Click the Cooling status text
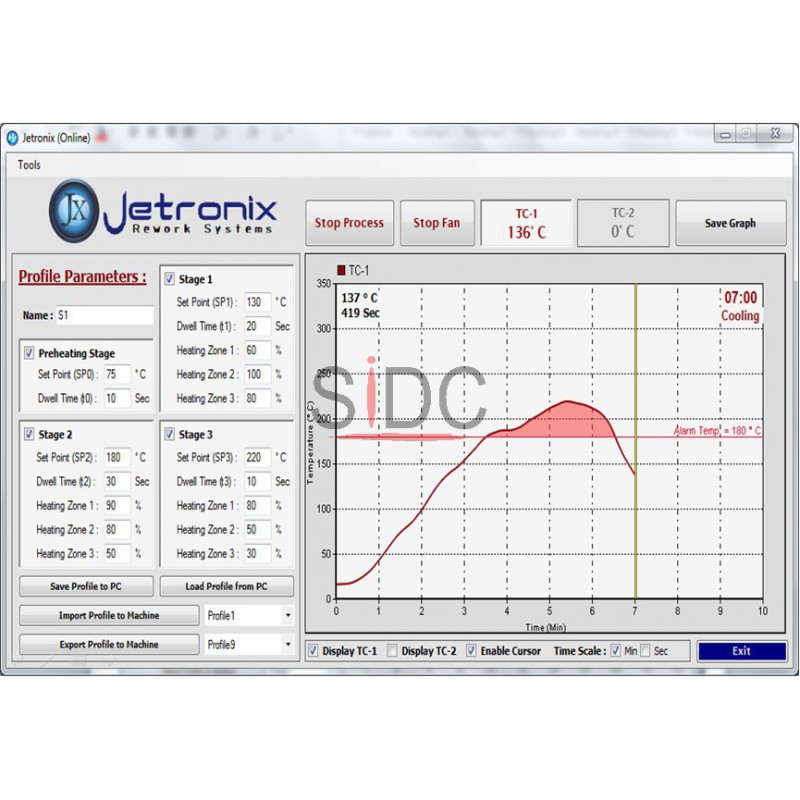Image resolution: width=800 pixels, height=800 pixels. tap(740, 316)
